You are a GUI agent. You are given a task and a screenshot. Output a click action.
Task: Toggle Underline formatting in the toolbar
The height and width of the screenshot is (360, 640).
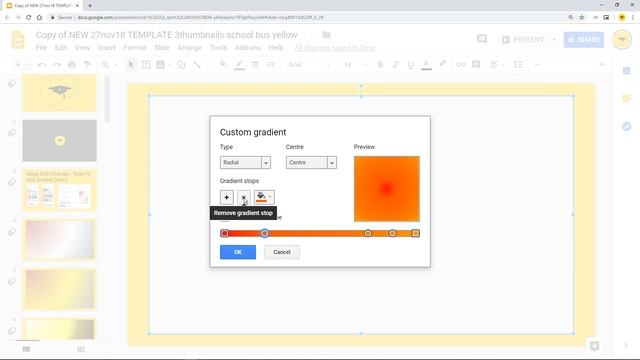point(410,64)
